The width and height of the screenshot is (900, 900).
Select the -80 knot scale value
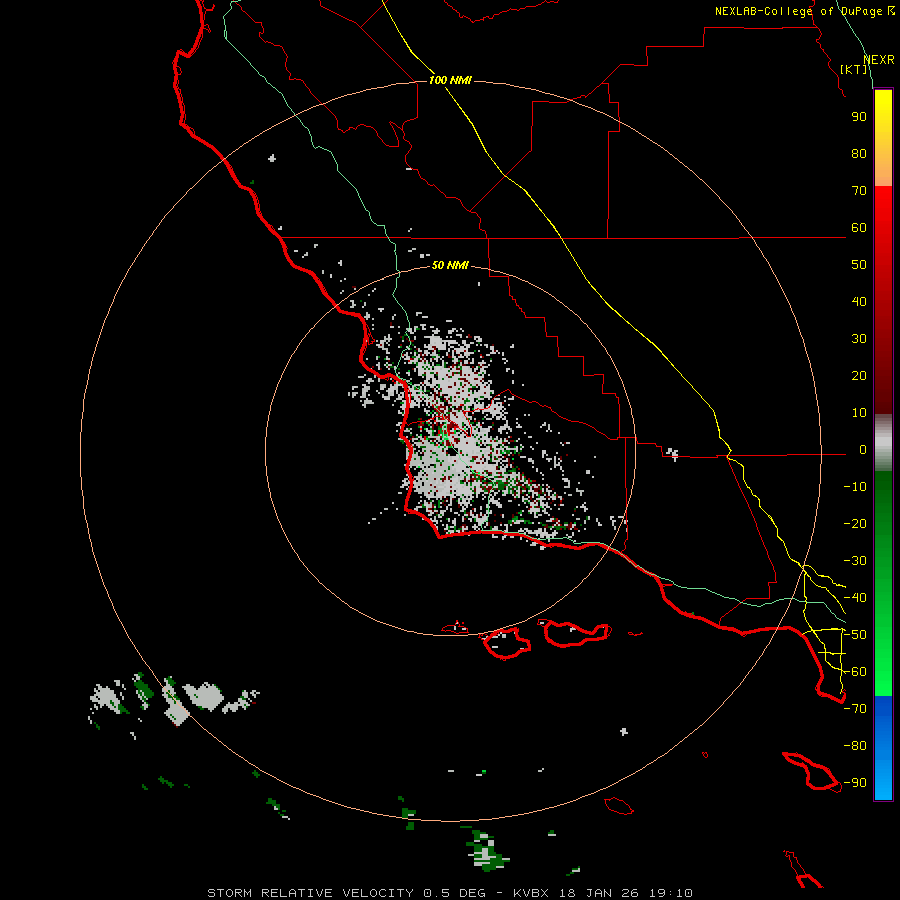[x=855, y=746]
